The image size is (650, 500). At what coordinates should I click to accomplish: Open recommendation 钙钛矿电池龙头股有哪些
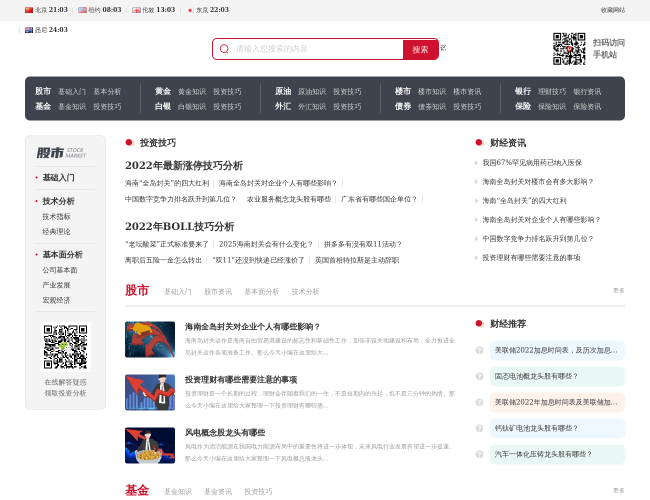click(557, 428)
